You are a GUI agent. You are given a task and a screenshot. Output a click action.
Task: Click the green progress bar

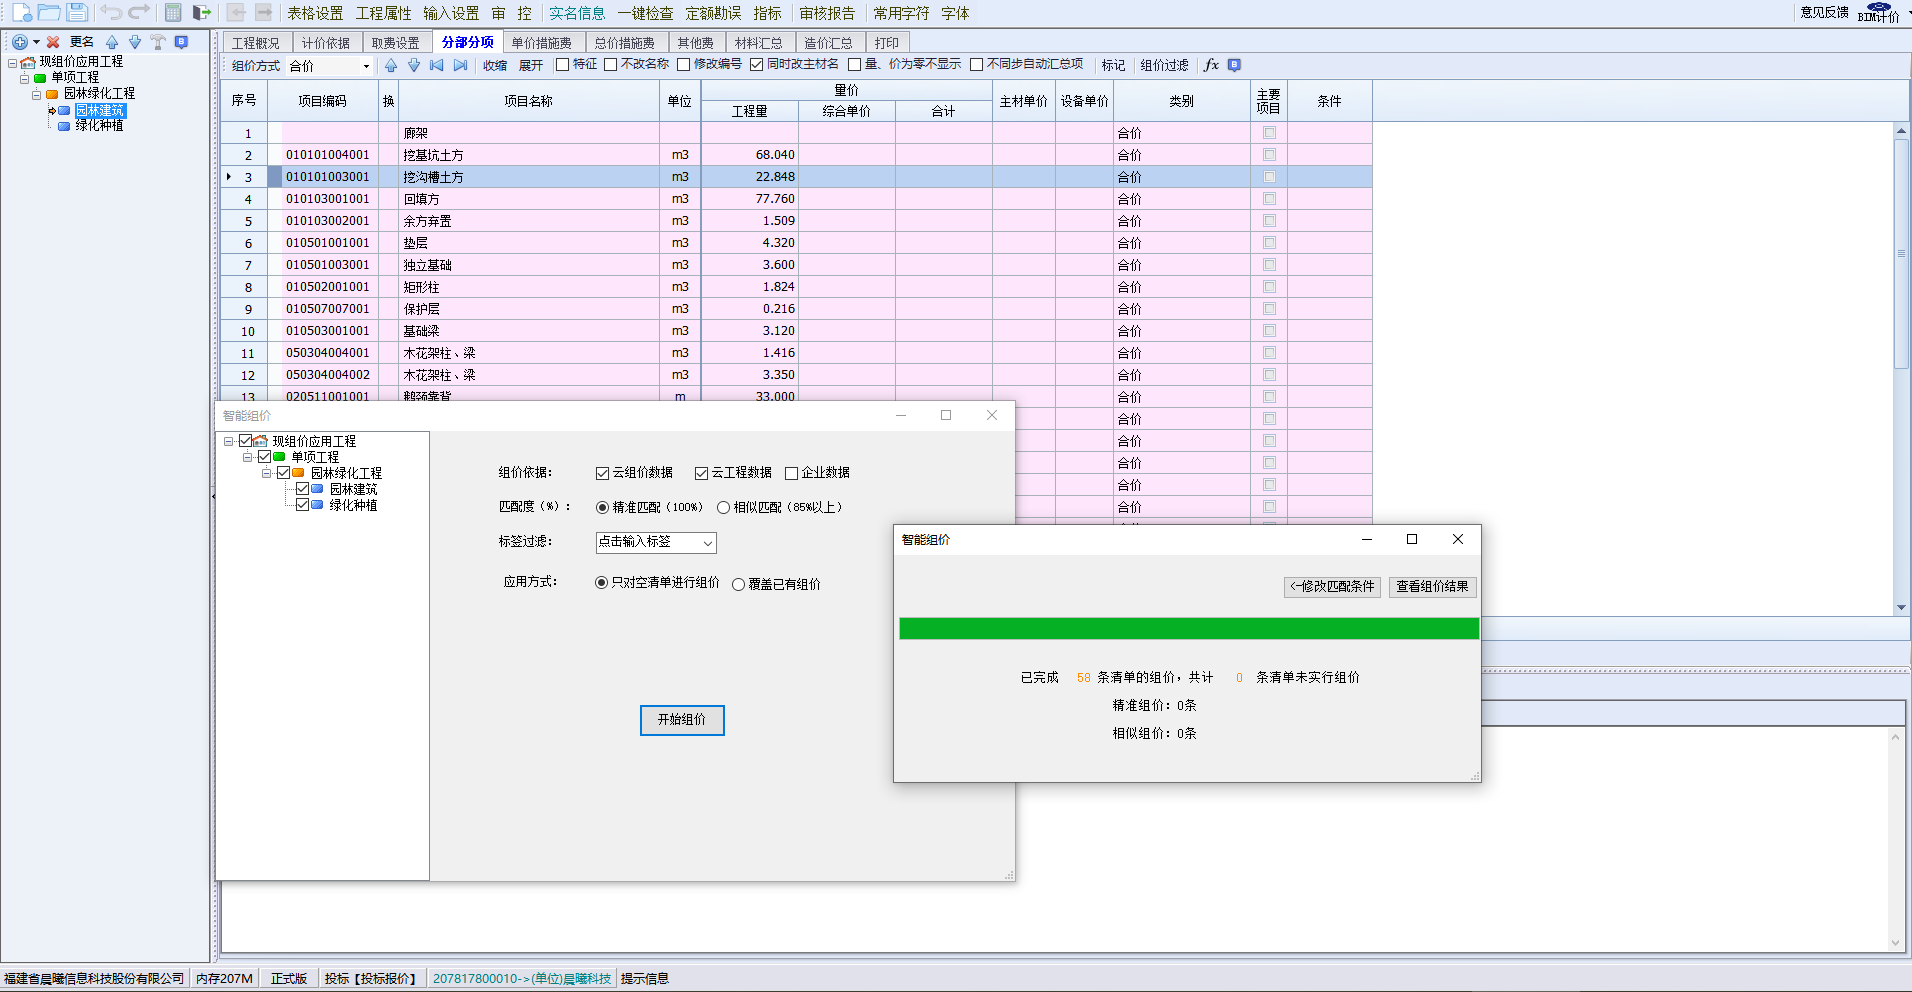click(1189, 628)
